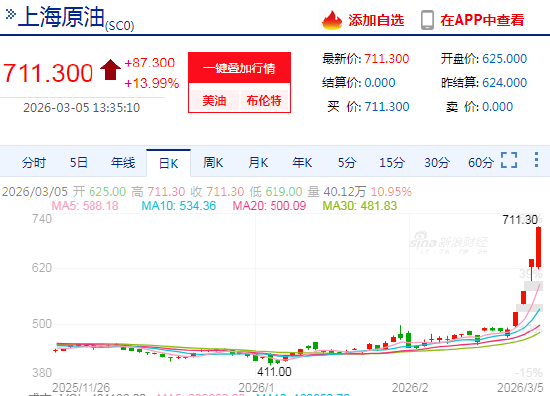Click the dark red up arrow beside price
This screenshot has width=550, height=396.
click(110, 69)
